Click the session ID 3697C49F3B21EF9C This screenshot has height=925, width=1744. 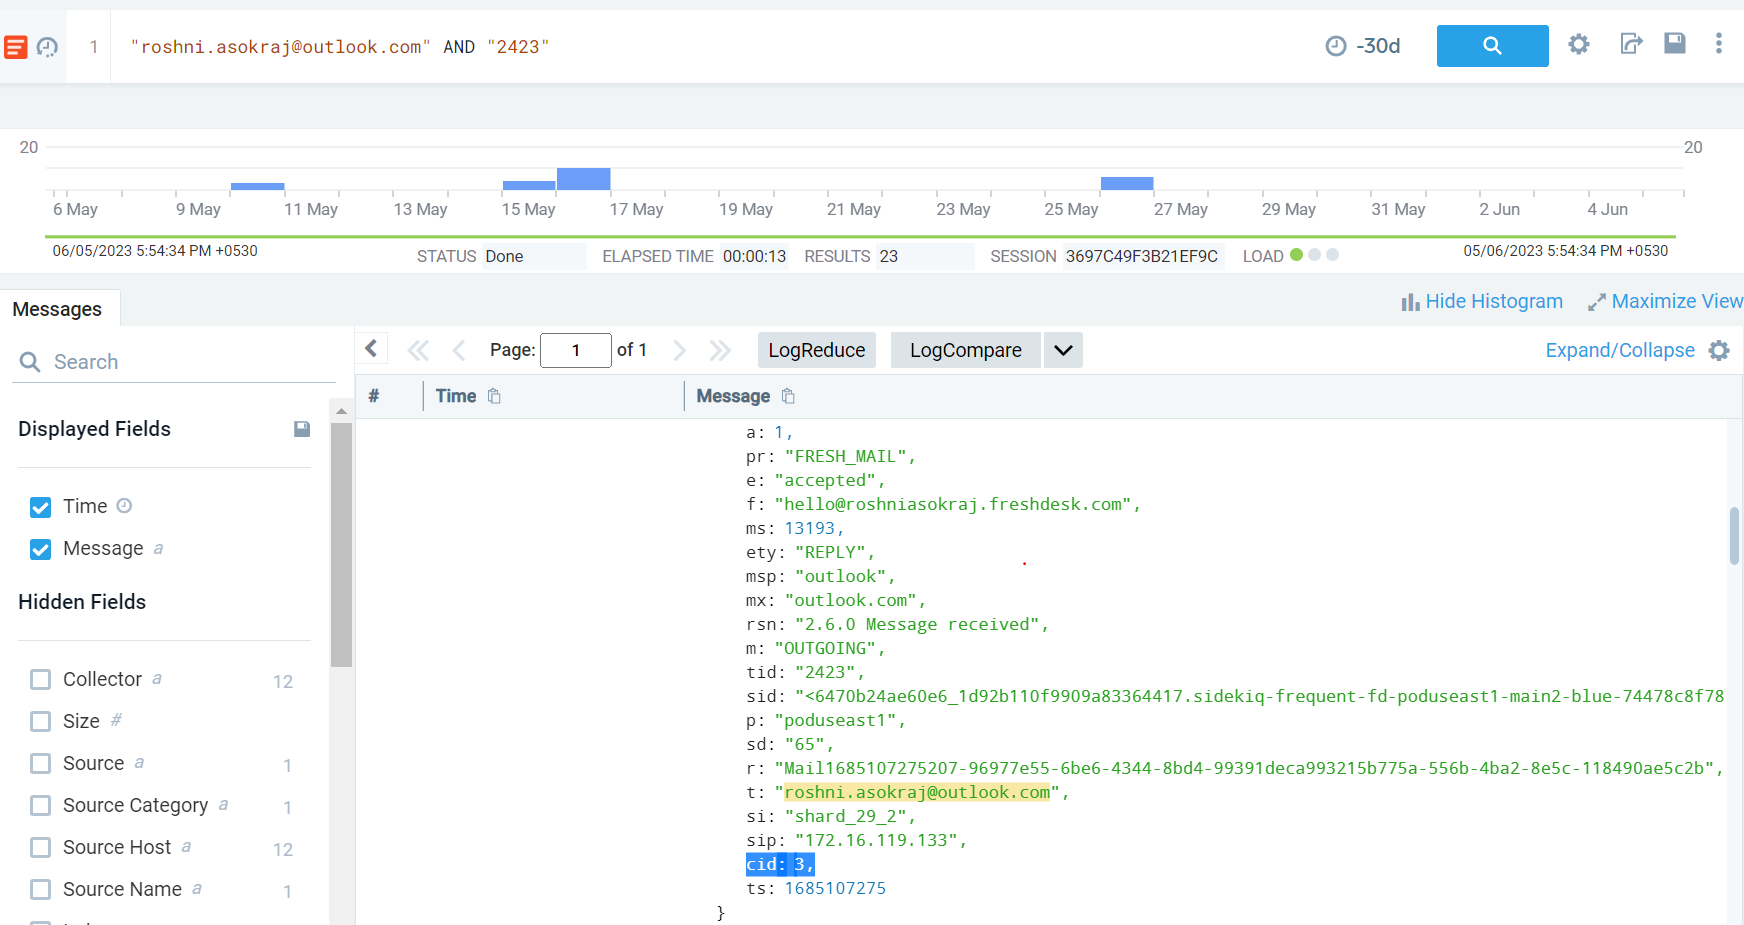click(1141, 256)
